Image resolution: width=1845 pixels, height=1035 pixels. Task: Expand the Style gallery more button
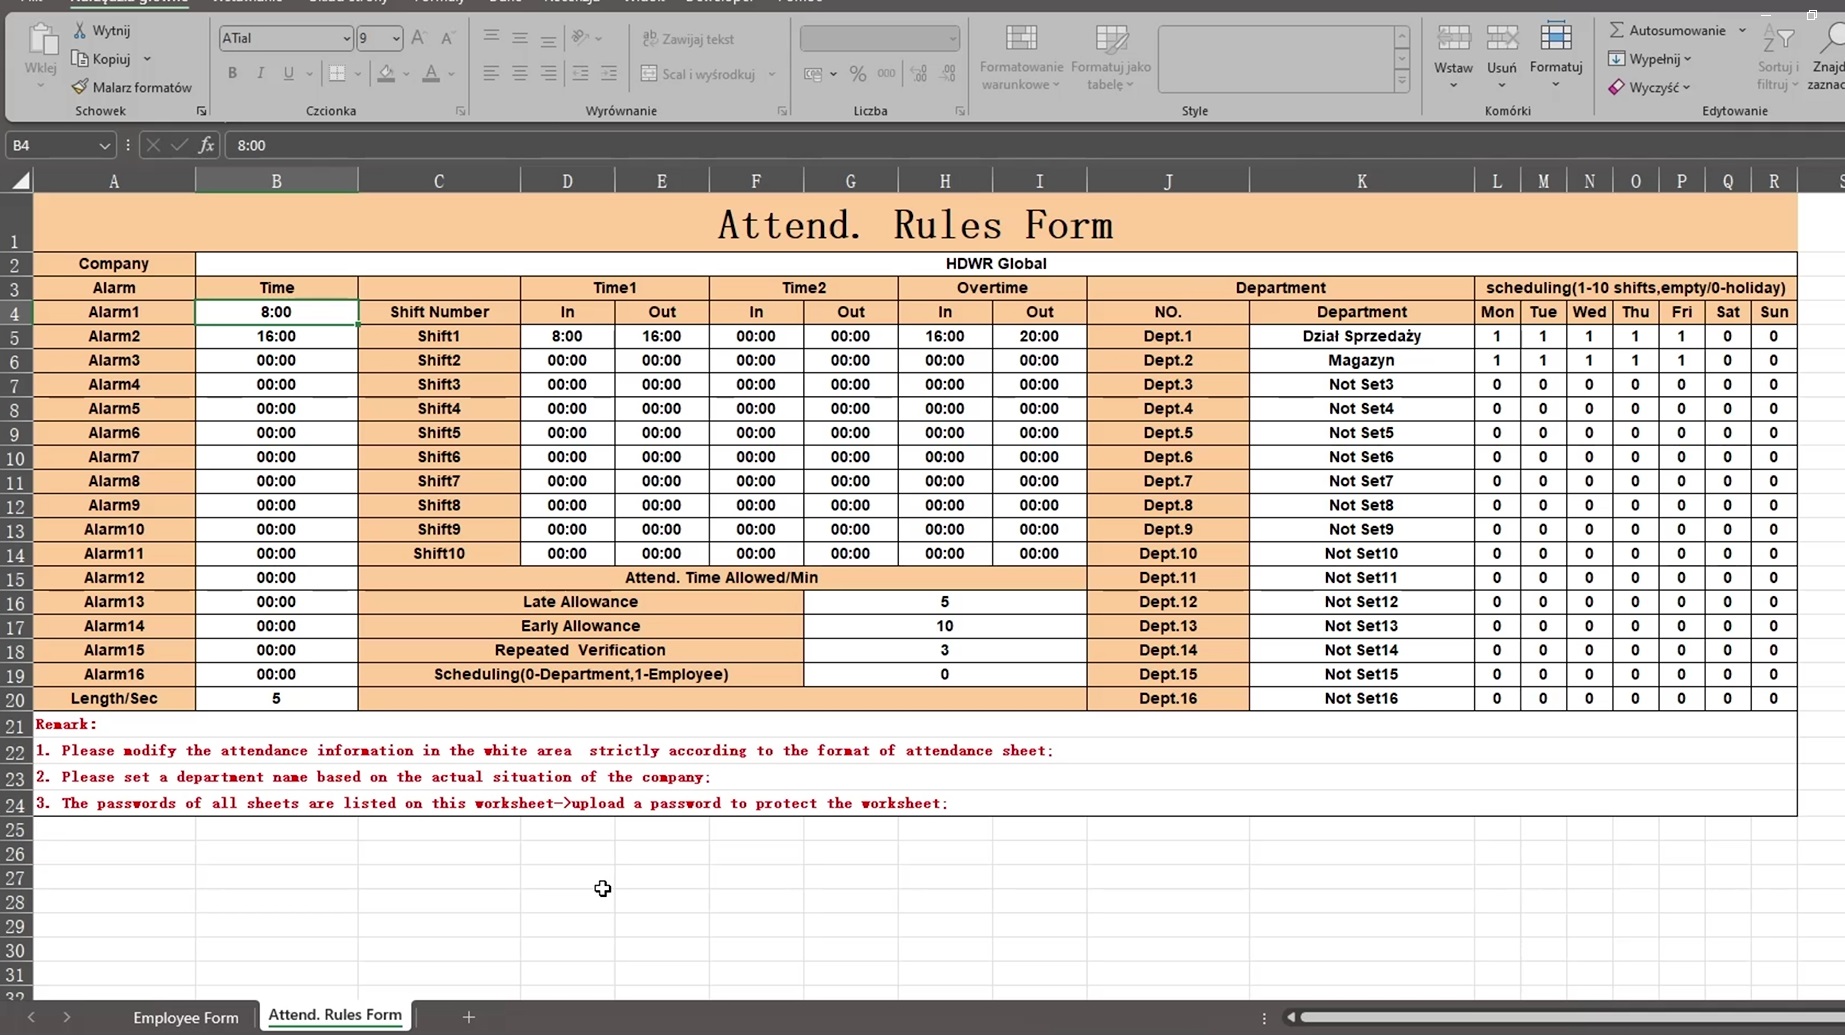1401,82
